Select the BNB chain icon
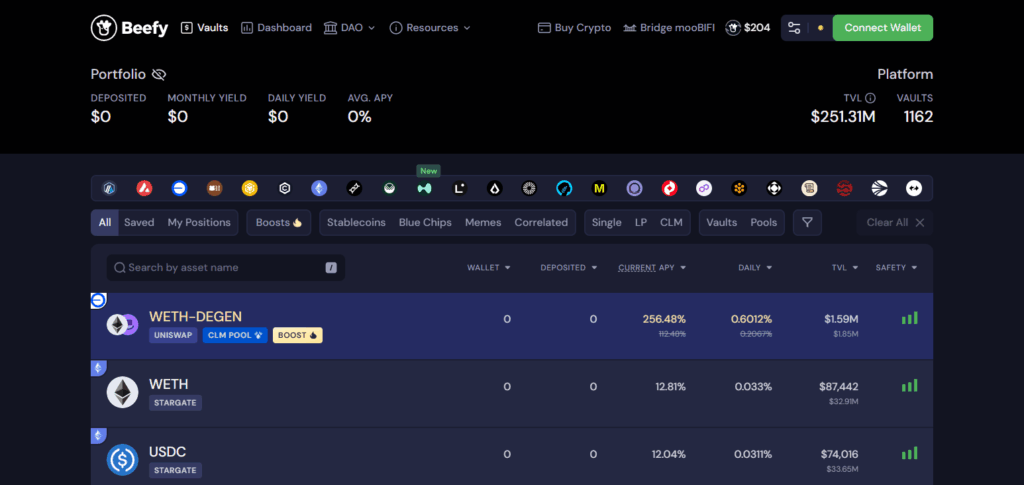The height and width of the screenshot is (485, 1024). (249, 188)
